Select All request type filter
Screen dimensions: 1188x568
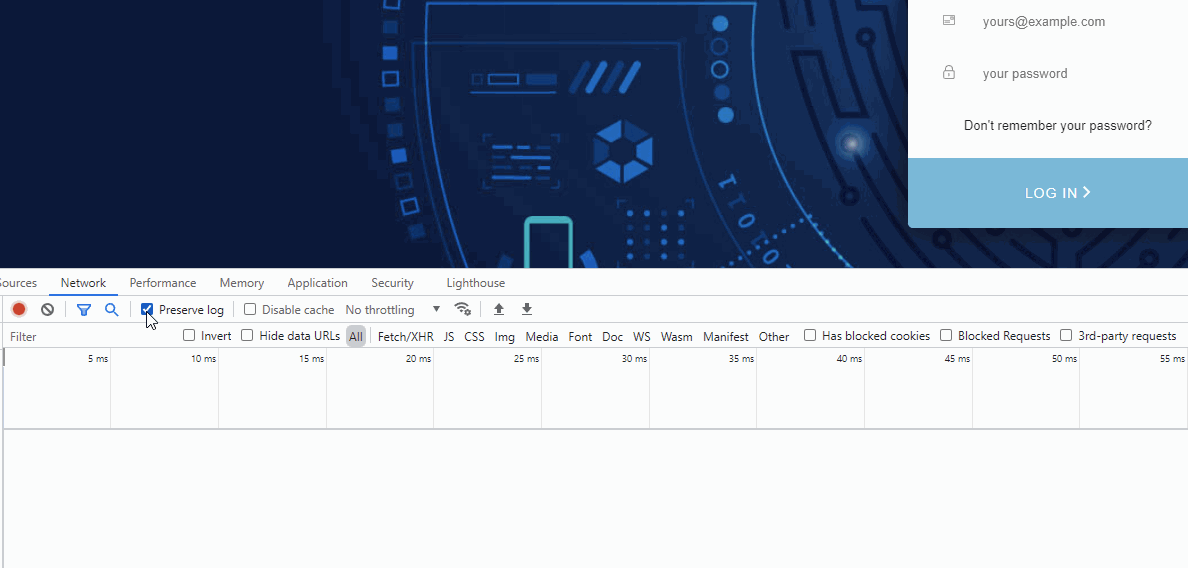point(356,336)
